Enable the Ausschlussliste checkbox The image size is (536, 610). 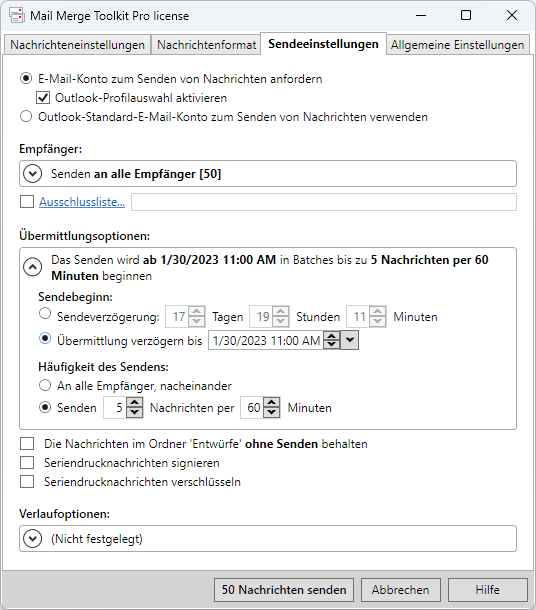[27, 202]
